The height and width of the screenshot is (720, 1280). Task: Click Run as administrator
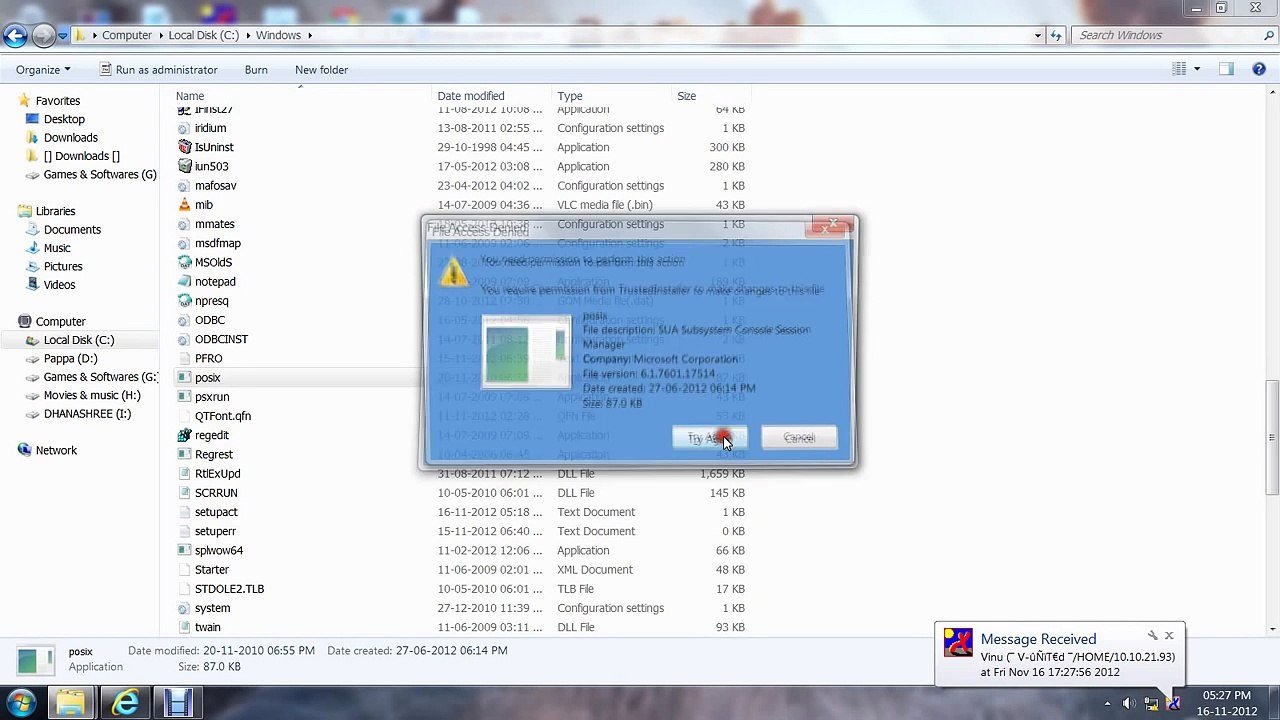(159, 70)
